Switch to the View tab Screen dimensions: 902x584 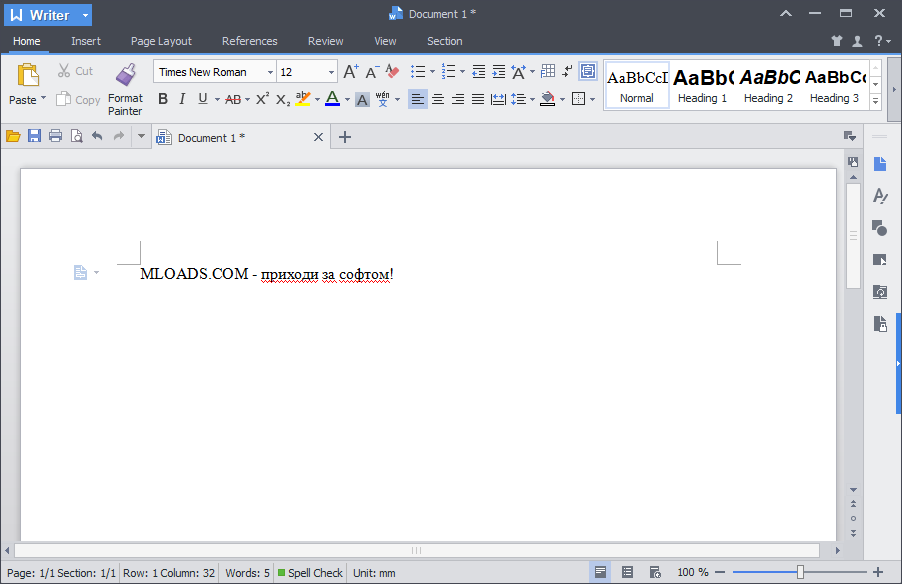(x=385, y=41)
